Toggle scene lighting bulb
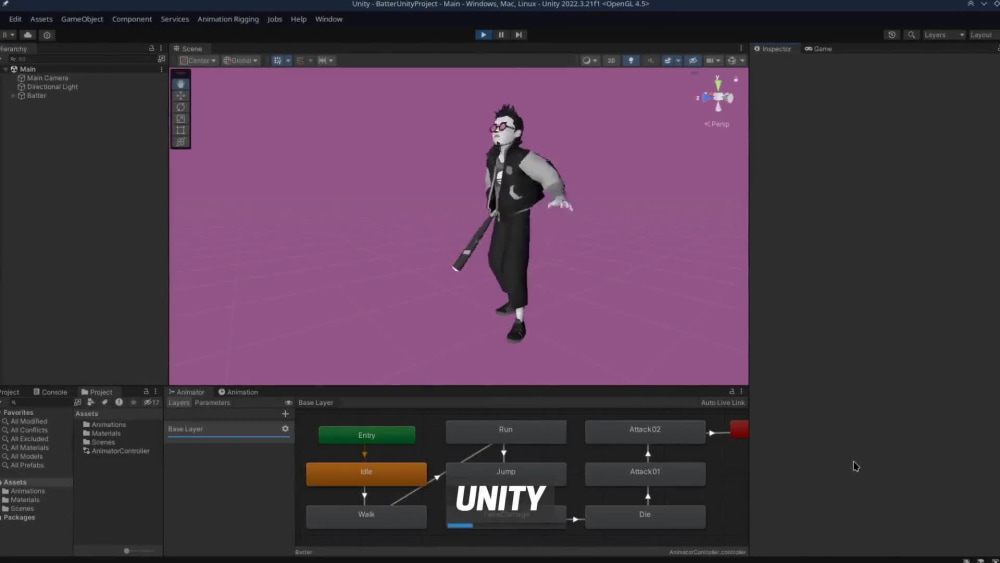This screenshot has height=563, width=1000. (631, 61)
